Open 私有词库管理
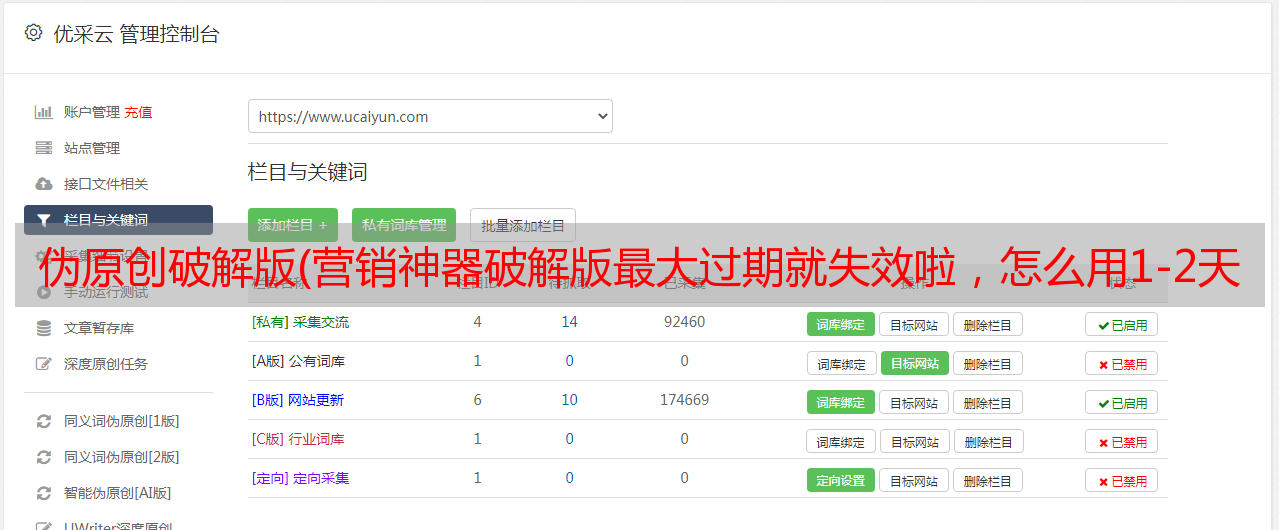 pyautogui.click(x=404, y=225)
